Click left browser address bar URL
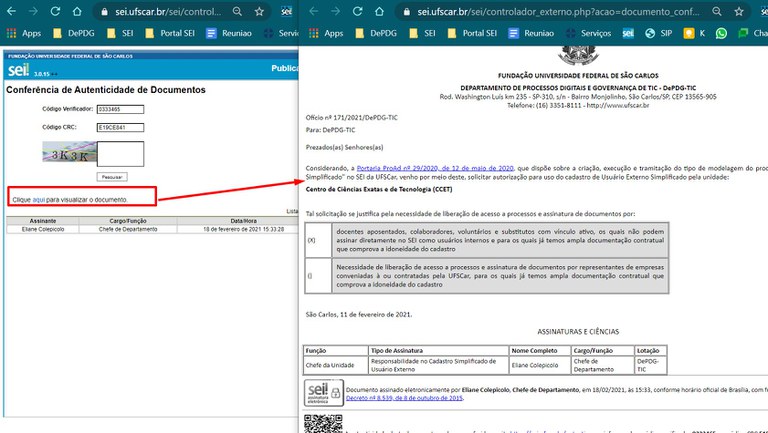The width and height of the screenshot is (768, 433). 168,11
